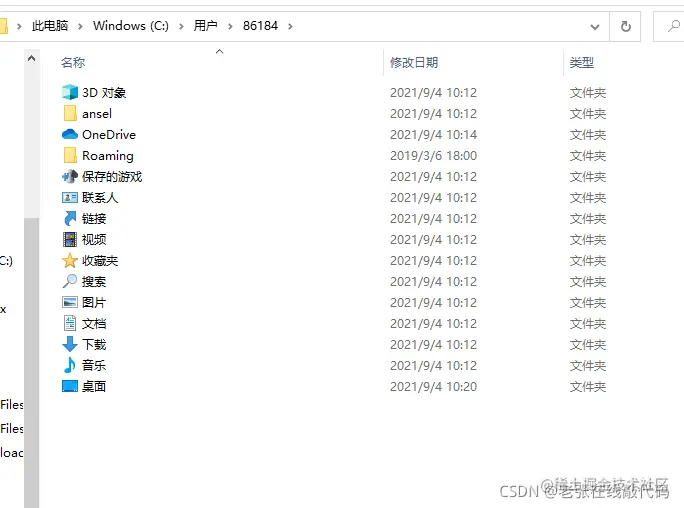Select the 桌面 desktop icon
The image size is (684, 508).
70,386
